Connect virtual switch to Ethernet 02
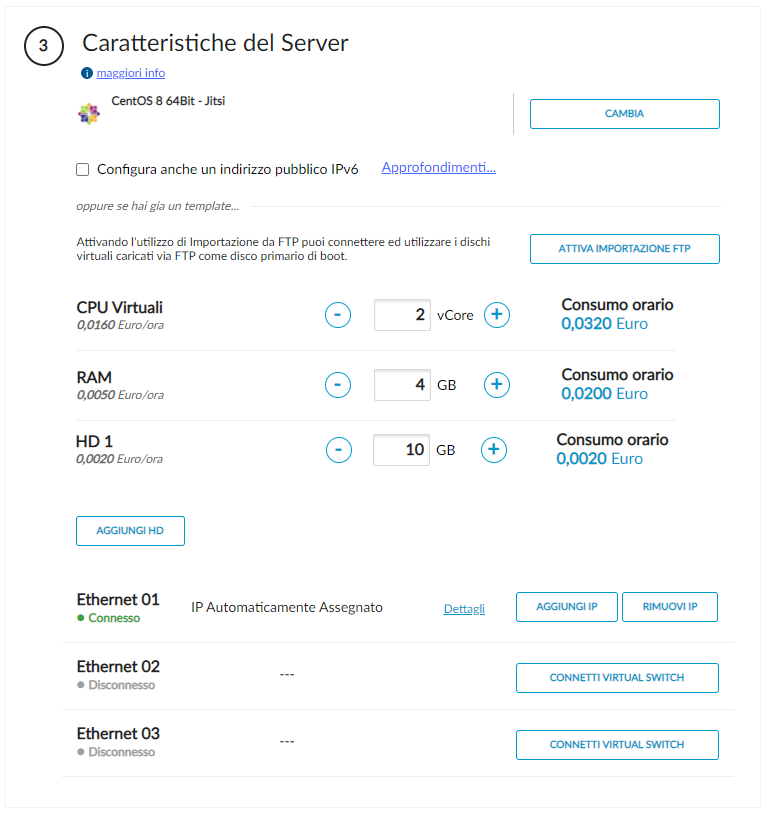 click(x=617, y=677)
